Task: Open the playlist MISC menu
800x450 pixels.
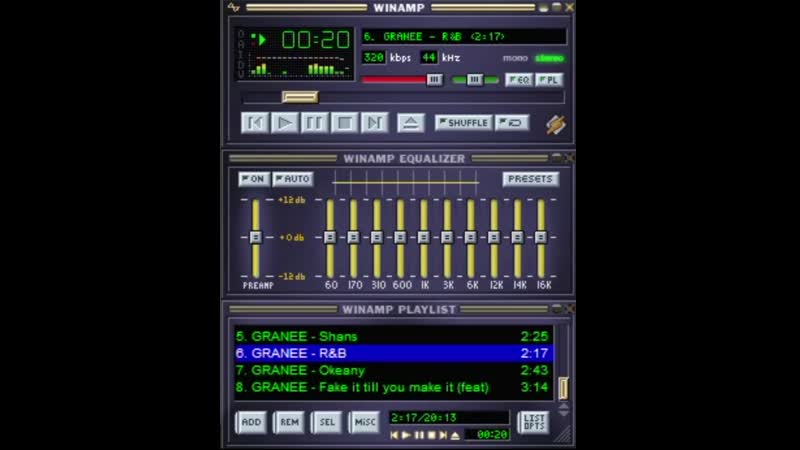Action: click(x=364, y=422)
